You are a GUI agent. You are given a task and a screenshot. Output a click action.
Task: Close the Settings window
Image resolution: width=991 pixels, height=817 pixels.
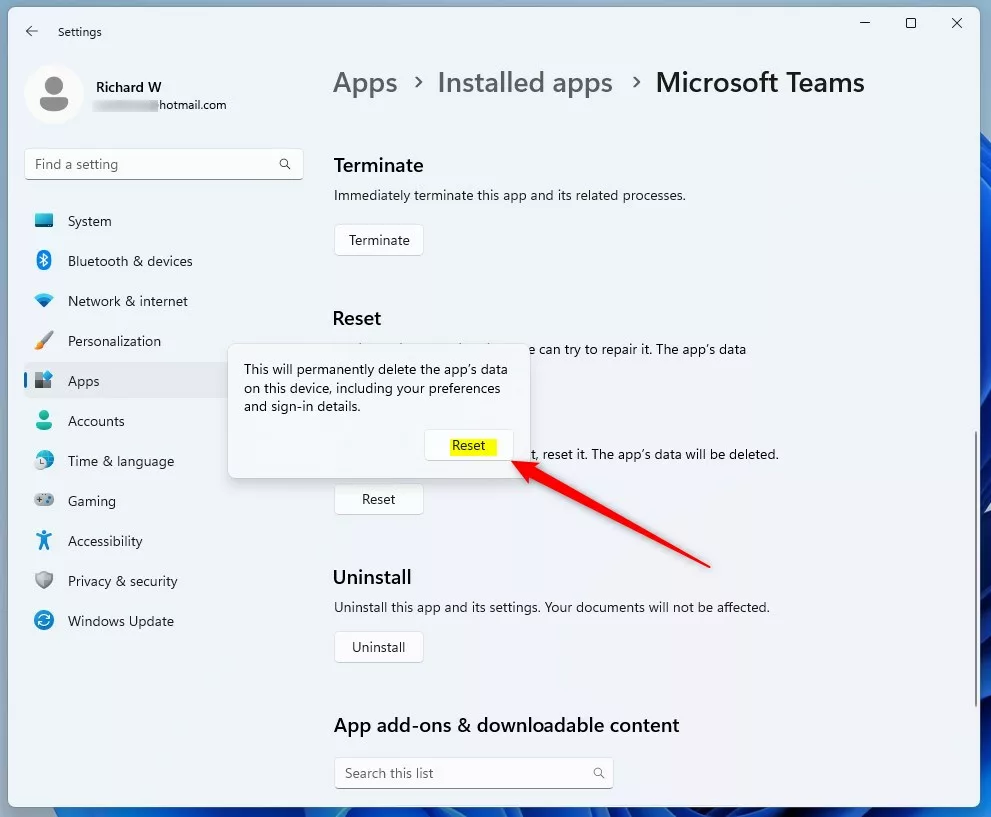pos(957,23)
